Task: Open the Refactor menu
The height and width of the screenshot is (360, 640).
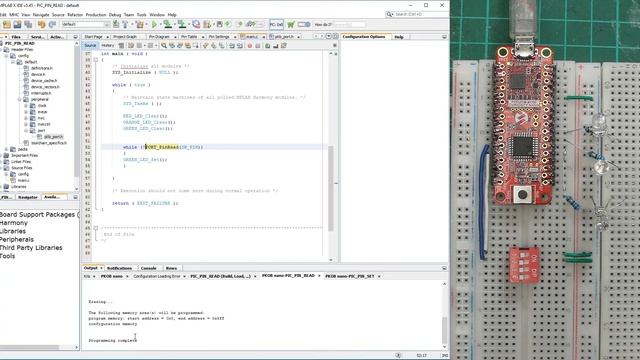Action: [75, 15]
